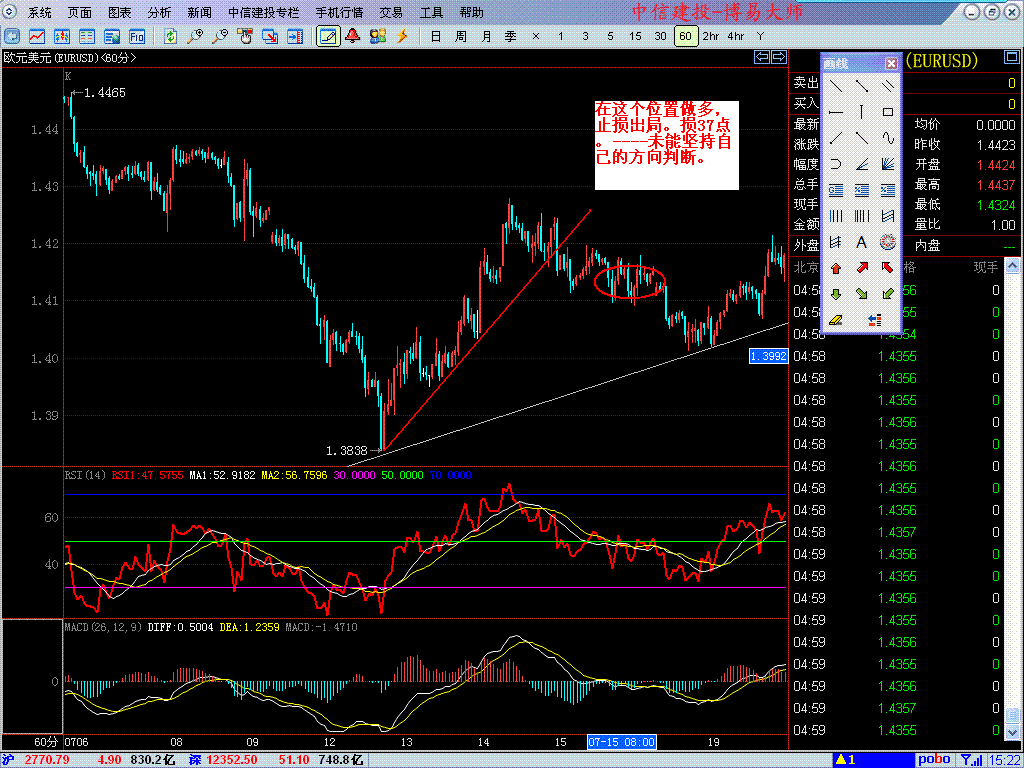Open the line chart view icon
Screen dimensions: 1024x768
click(37, 37)
